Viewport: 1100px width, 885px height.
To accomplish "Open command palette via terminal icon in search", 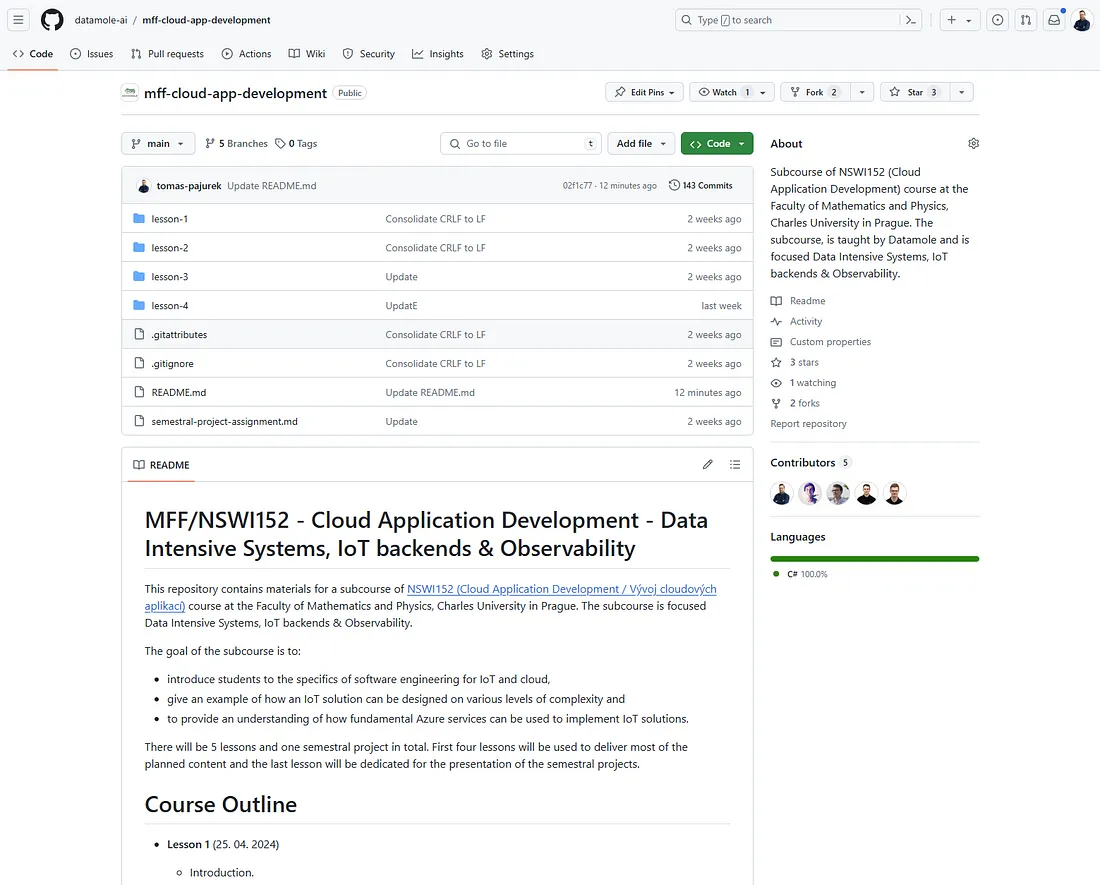I will pos(911,19).
